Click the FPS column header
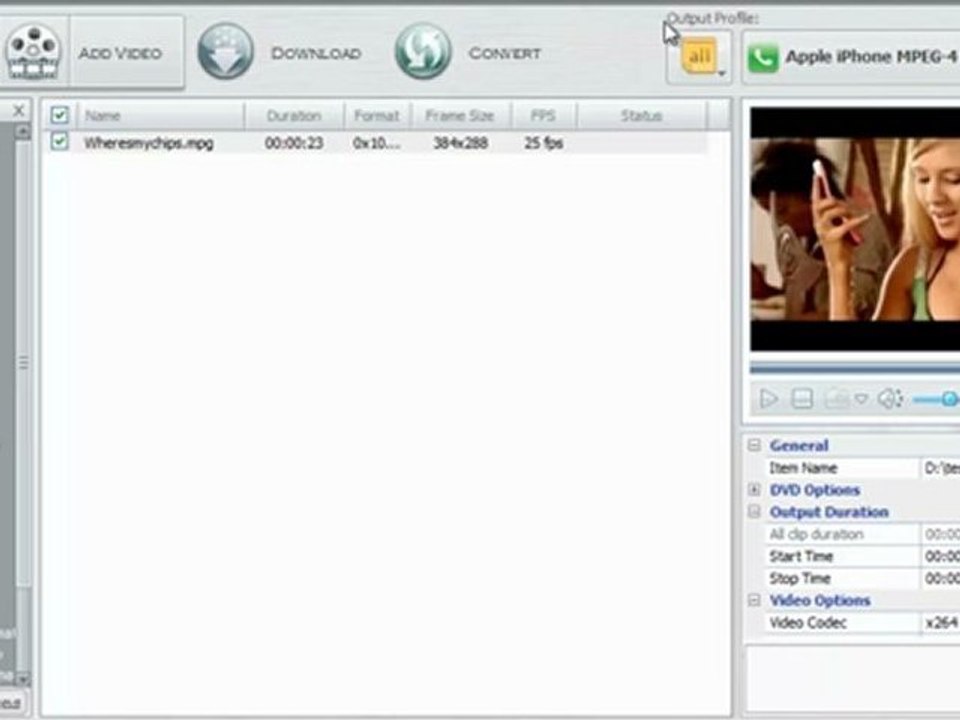The width and height of the screenshot is (960, 720). (x=543, y=116)
